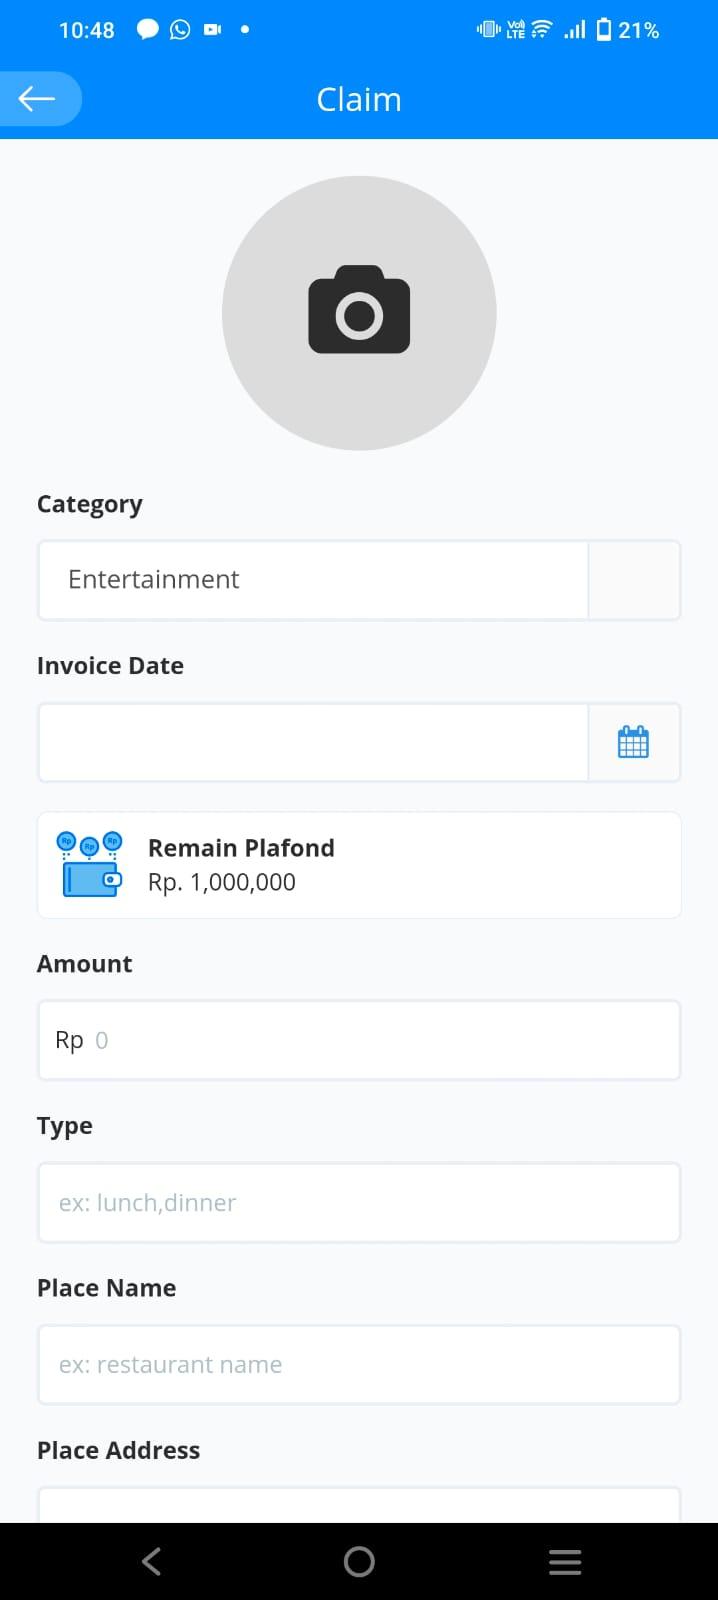Open the Invoice Date calendar icon
Viewport: 718px width, 1600px height.
[633, 742]
